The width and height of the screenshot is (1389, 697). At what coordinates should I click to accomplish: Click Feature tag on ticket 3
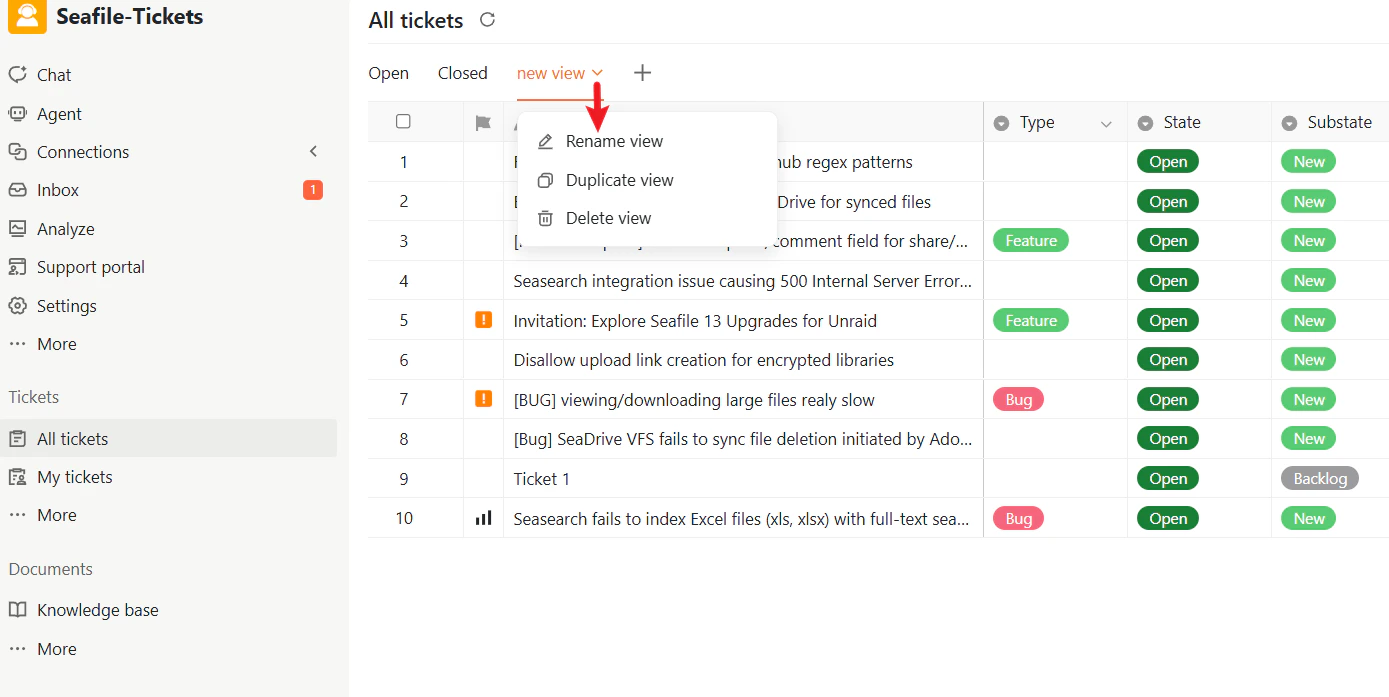point(1031,241)
